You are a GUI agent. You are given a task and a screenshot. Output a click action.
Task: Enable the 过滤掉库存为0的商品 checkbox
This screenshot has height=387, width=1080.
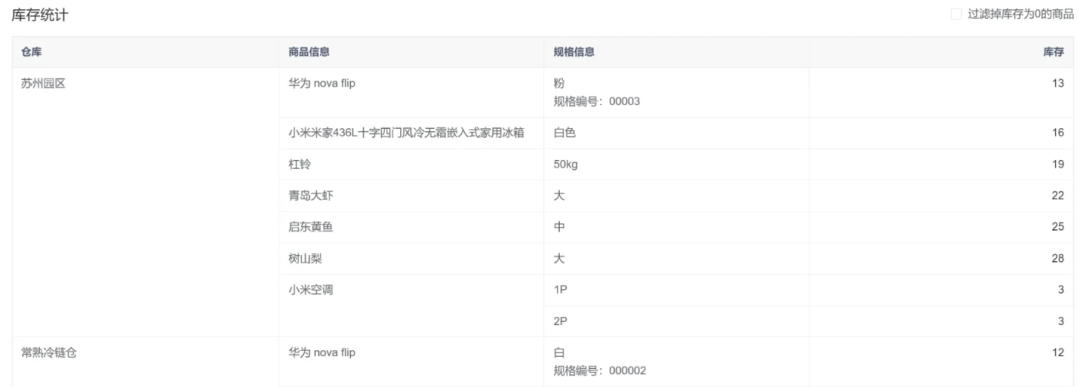956,14
